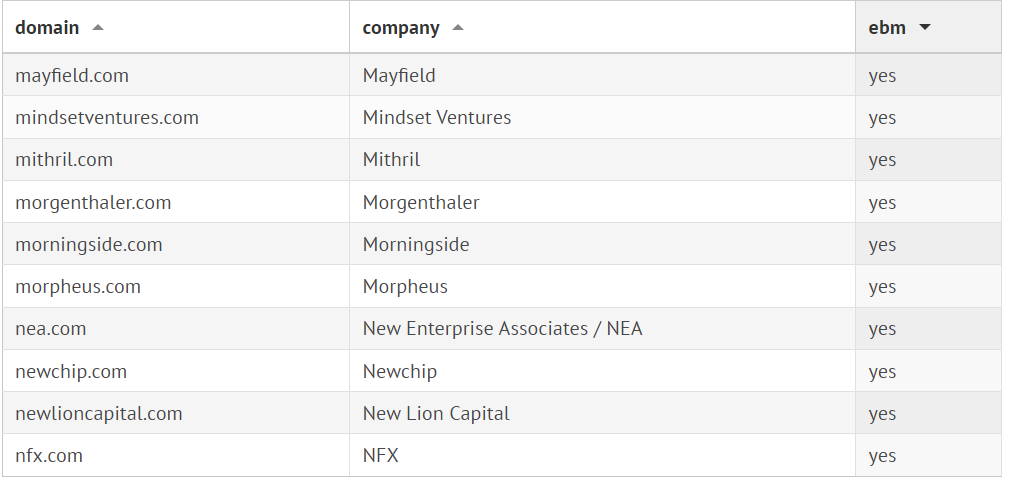Click the nea.com domain cell
Viewport: 1012px width, 485px height.
click(51, 329)
